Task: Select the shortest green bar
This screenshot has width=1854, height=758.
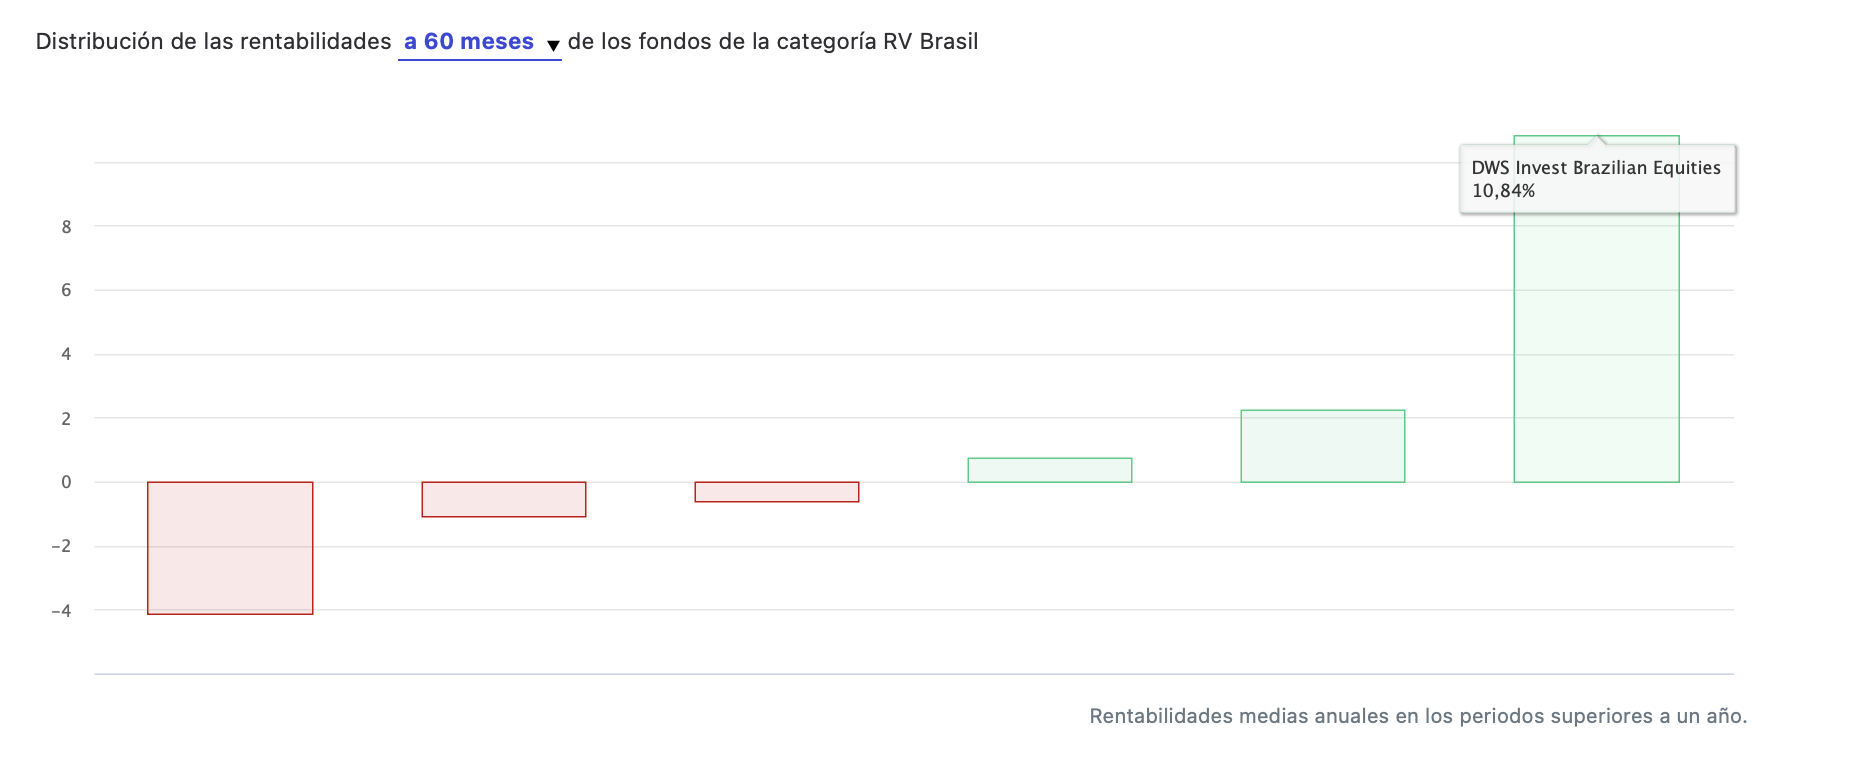Action: point(1050,470)
